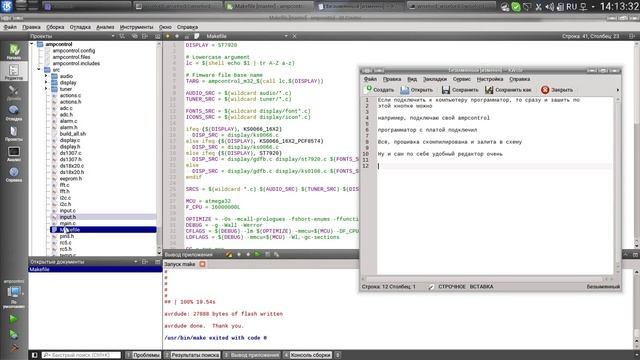Expand hidden Kate toolbar items arrow
Image resolution: width=640 pixels, height=360 pixels.
(617, 90)
